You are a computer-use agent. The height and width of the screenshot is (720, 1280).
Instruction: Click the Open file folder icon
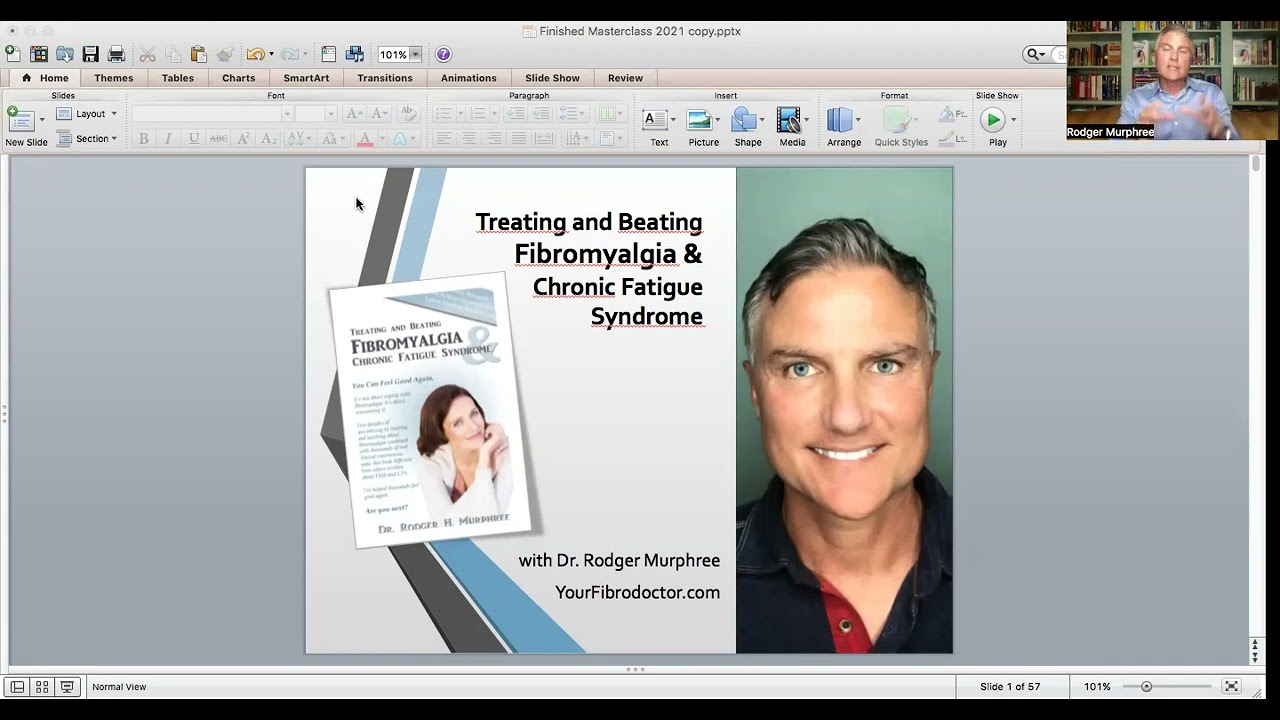(65, 54)
